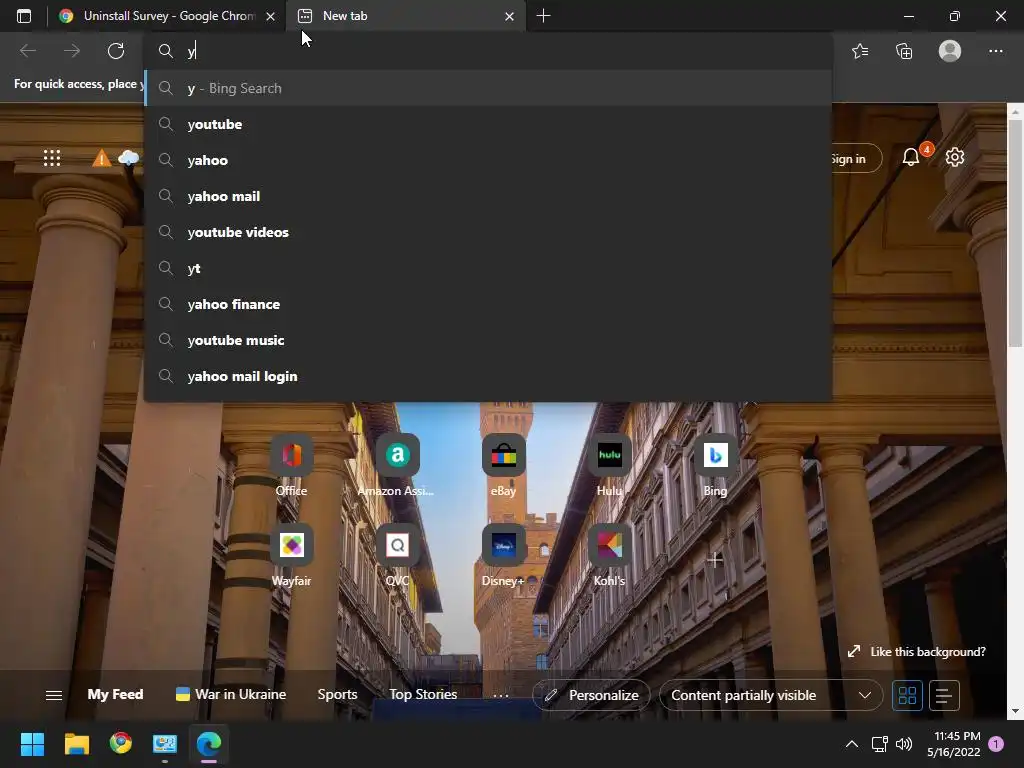Open File Explorer from taskbar
Viewport: 1024px width, 768px height.
click(x=76, y=744)
